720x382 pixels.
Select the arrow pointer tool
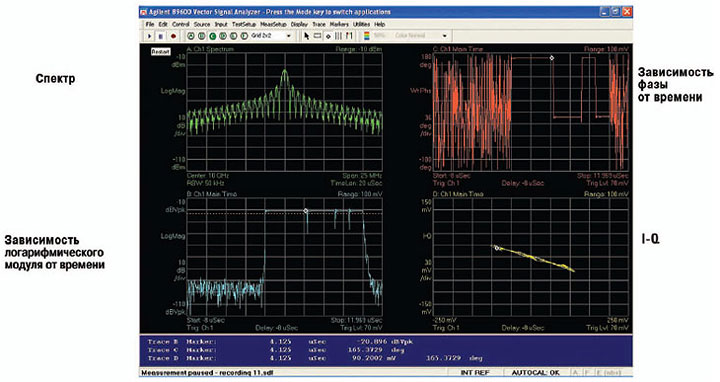(307, 36)
